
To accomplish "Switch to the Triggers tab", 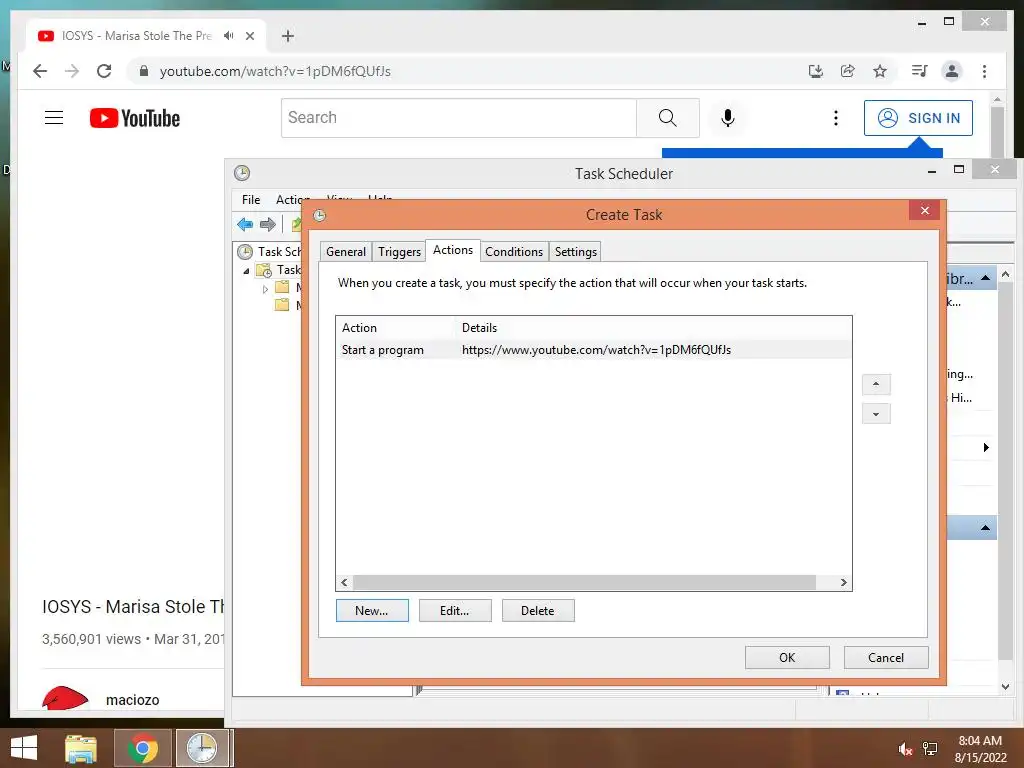I will coord(399,252).
